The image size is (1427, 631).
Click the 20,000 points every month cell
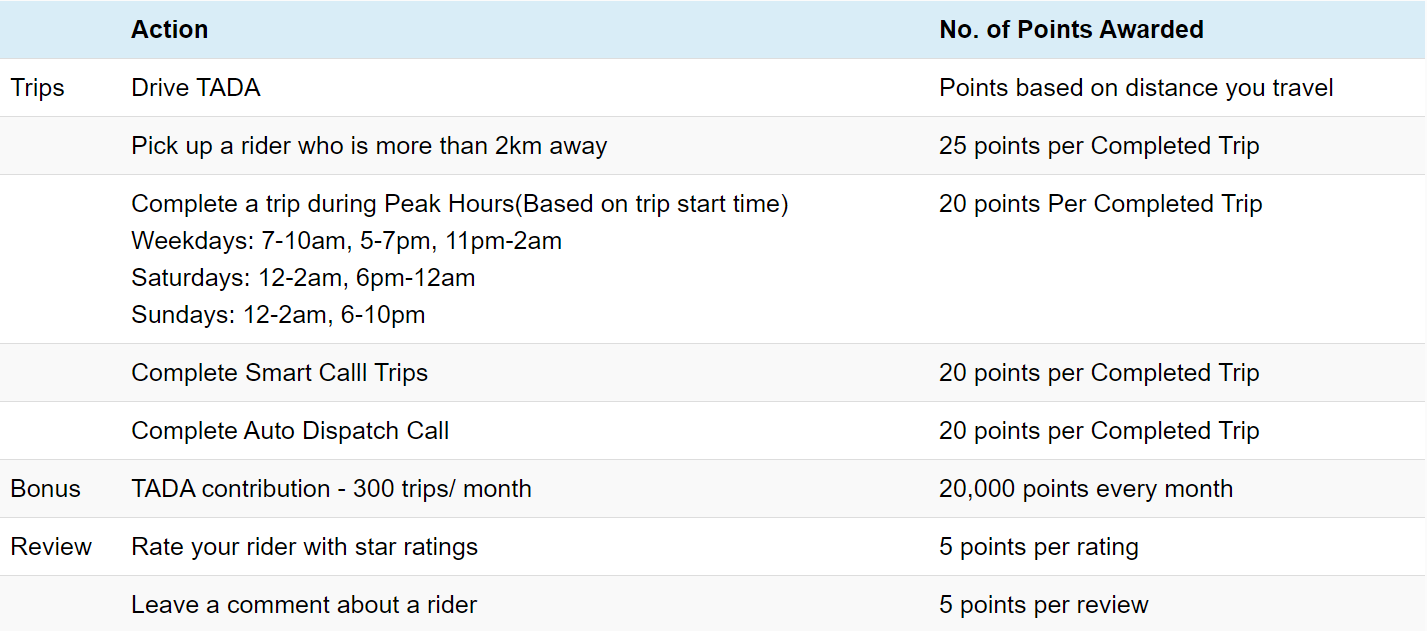pyautogui.click(x=1086, y=489)
